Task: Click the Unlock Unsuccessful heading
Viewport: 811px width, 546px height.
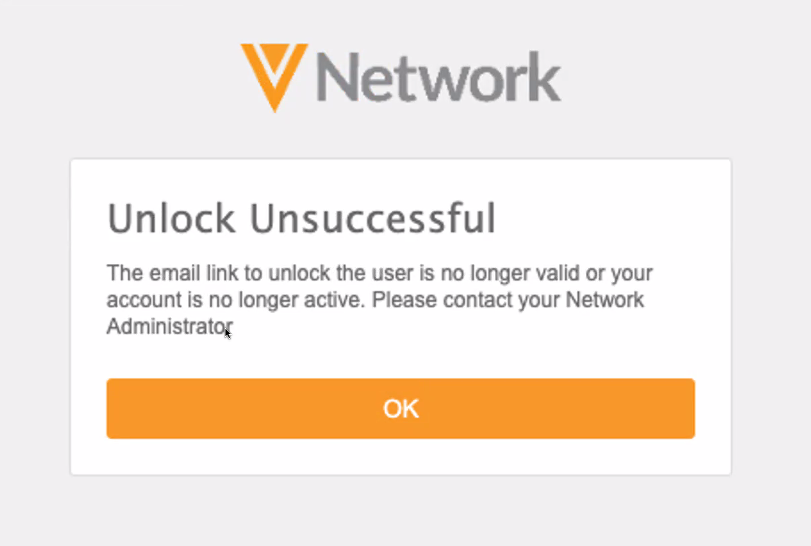Action: click(x=301, y=219)
